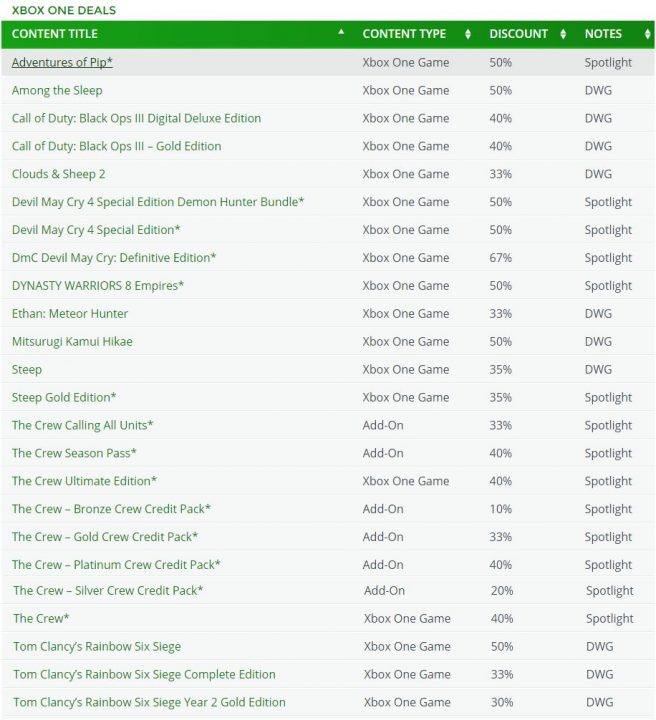Image resolution: width=656 pixels, height=720 pixels.
Task: Click the sort arrows beside Content Type
Action: point(468,34)
